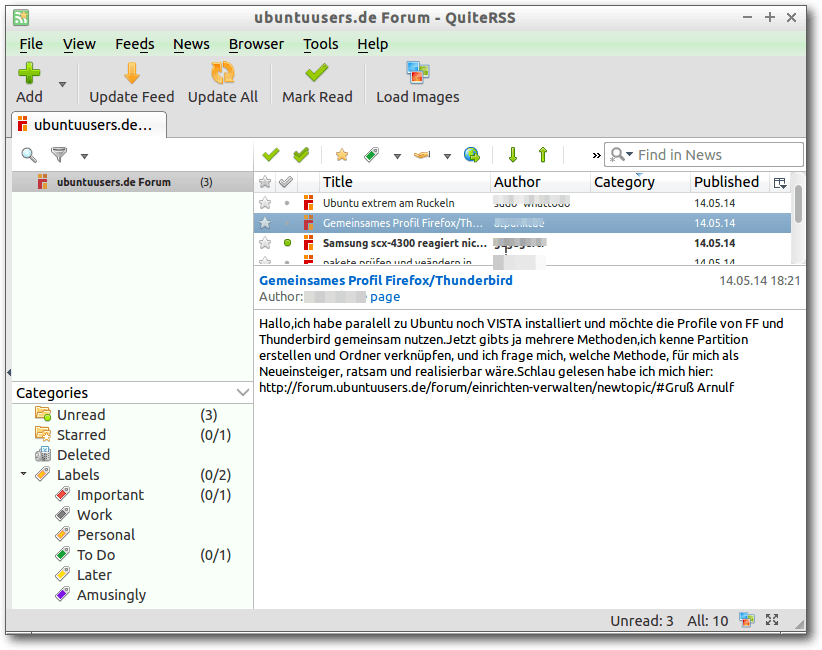Open the label tag dropdown arrow

[397, 156]
